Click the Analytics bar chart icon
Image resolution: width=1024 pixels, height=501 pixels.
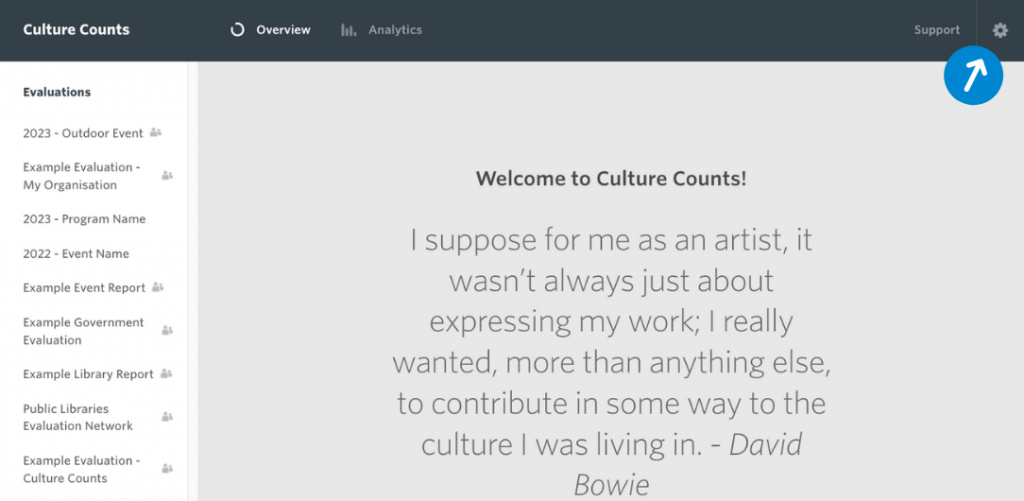click(348, 30)
